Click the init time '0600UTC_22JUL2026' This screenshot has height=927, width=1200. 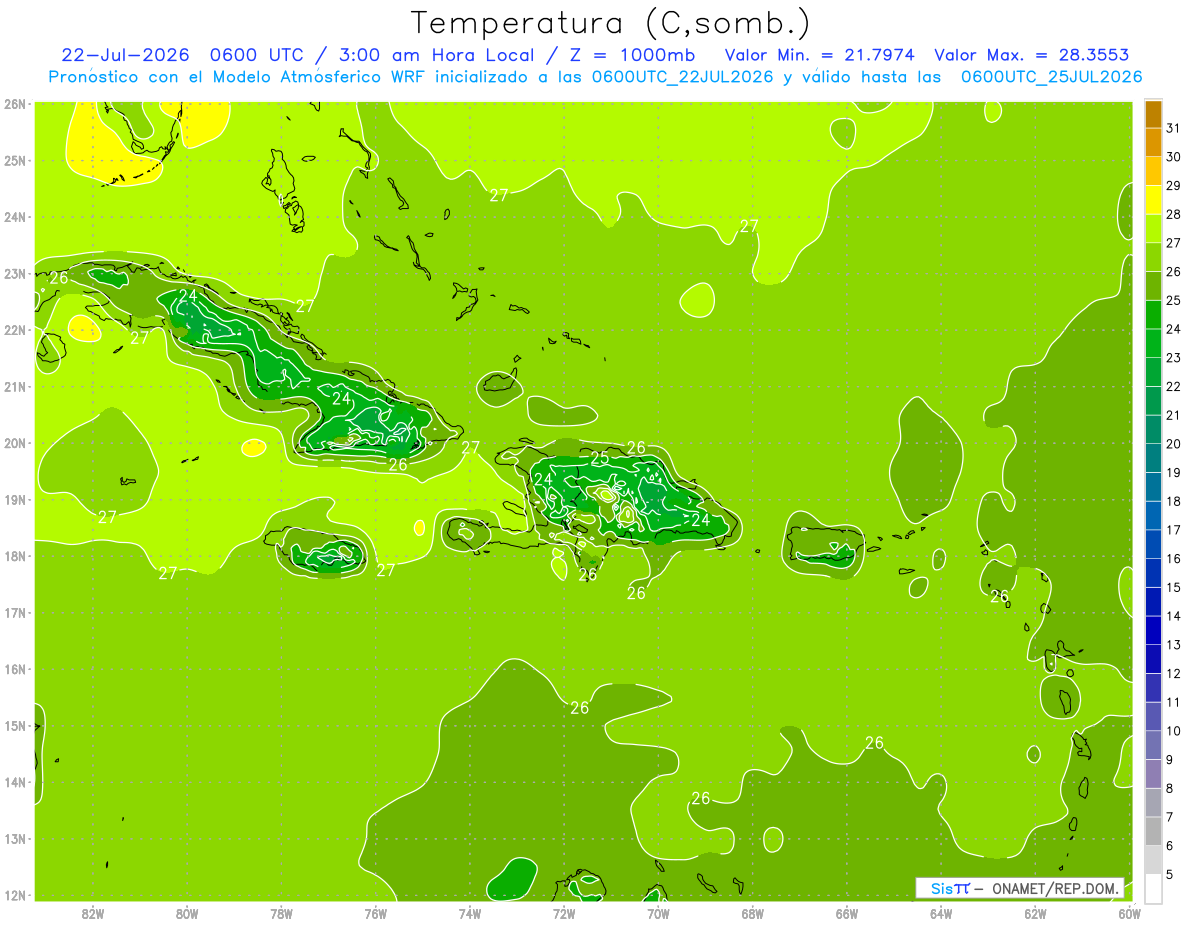click(x=682, y=77)
